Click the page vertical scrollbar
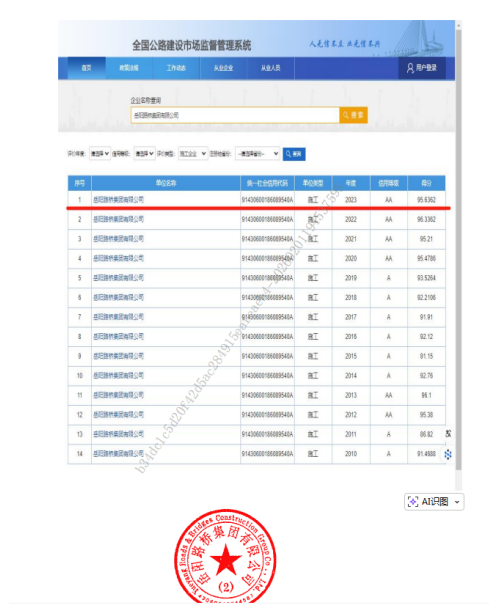This screenshot has width=489, height=604. pyautogui.click(x=458, y=247)
